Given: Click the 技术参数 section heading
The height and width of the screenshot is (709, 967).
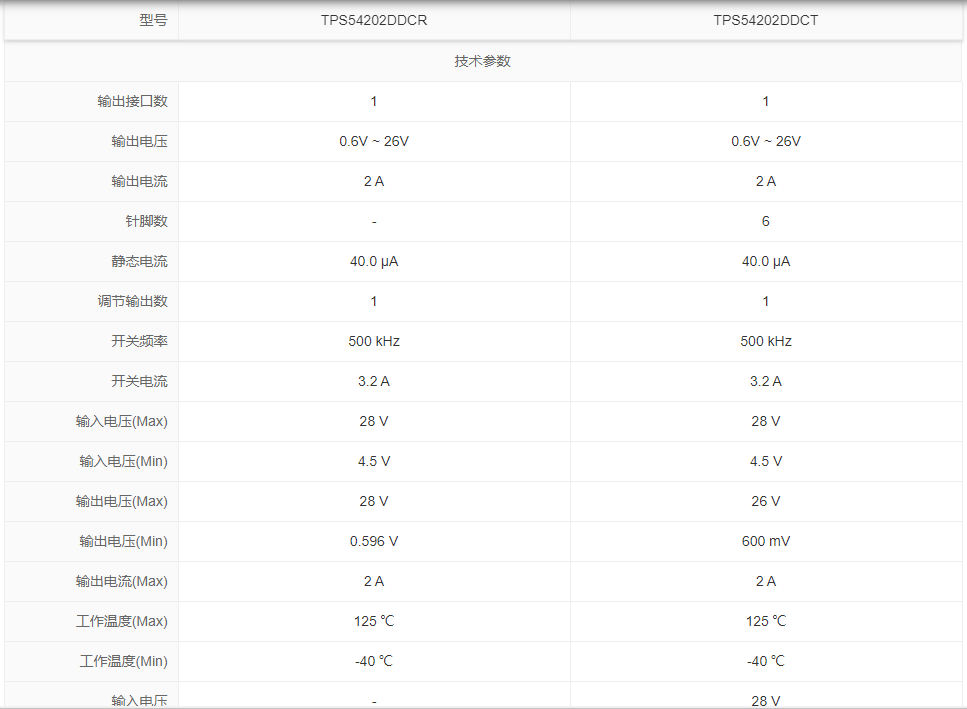Looking at the screenshot, I should click(x=482, y=61).
